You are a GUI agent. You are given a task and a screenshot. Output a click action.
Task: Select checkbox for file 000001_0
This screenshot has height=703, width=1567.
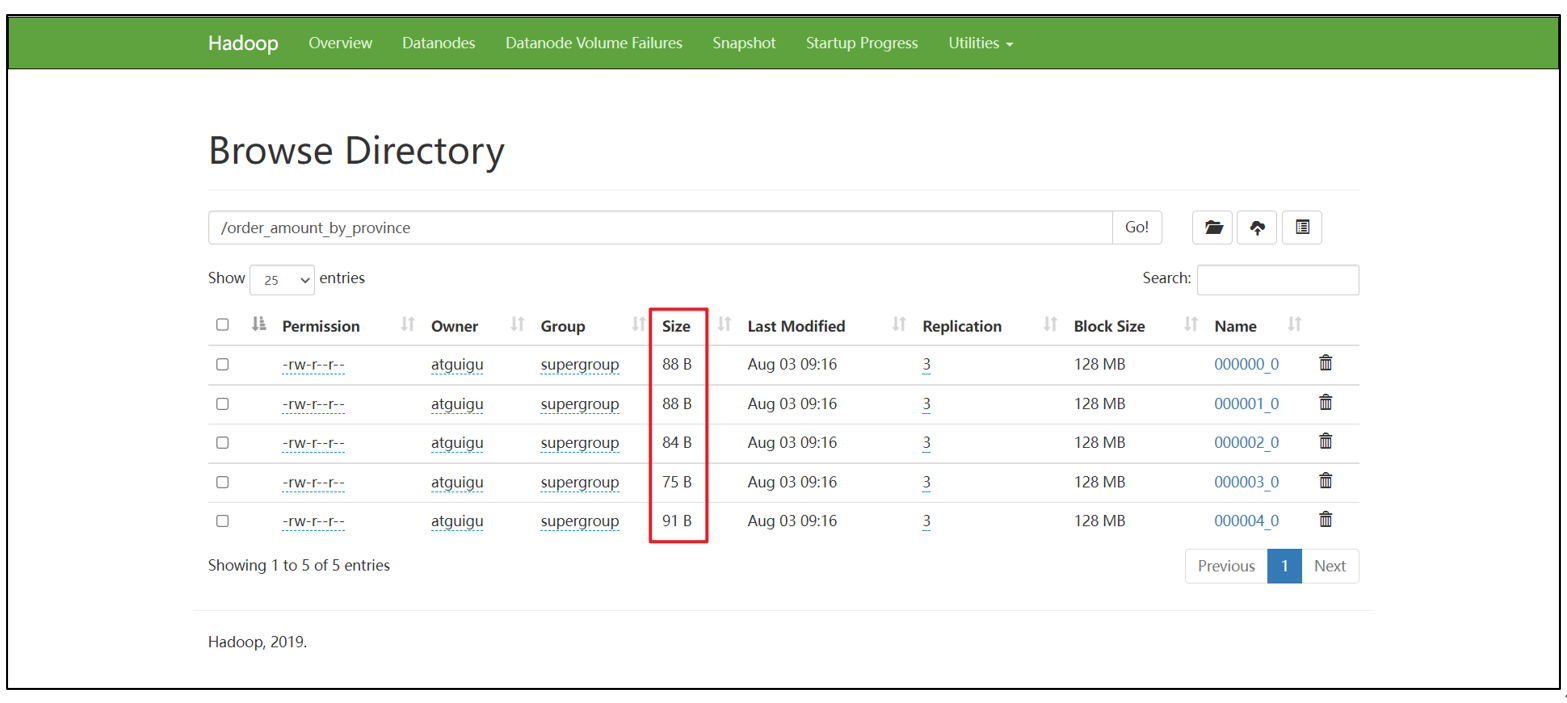222,404
